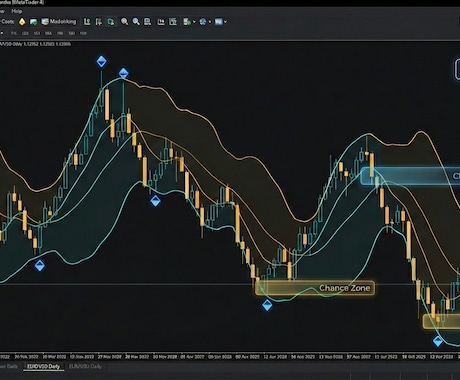Zoom out with the minus magnifier
This screenshot has height=380, width=460.
pyautogui.click(x=136, y=22)
